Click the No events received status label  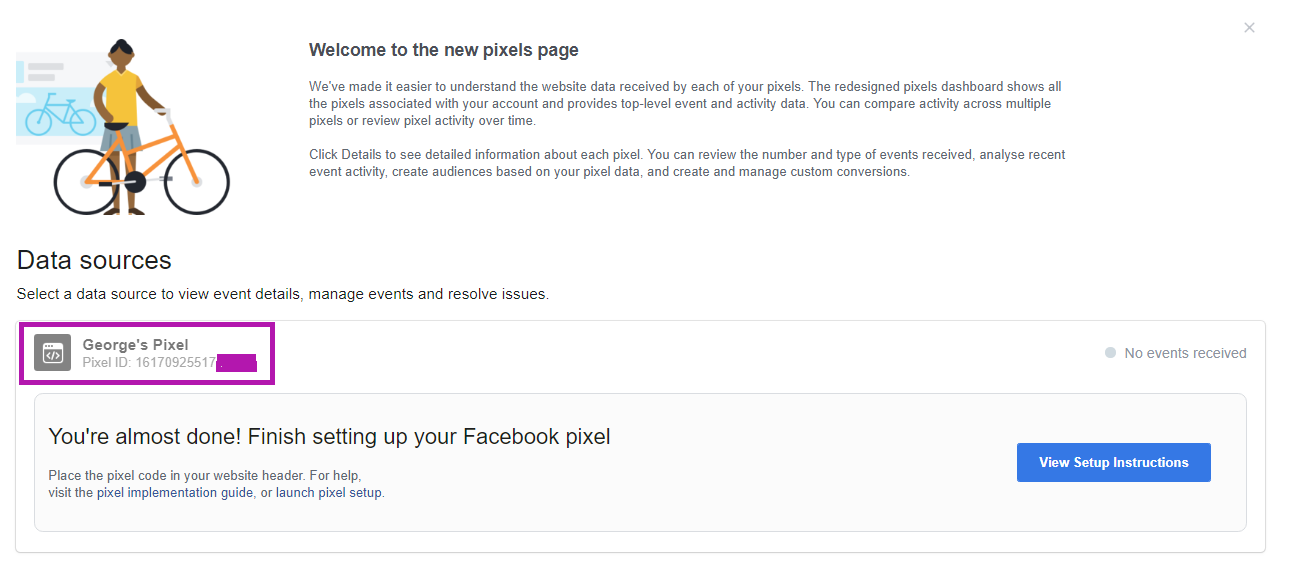pos(1185,353)
